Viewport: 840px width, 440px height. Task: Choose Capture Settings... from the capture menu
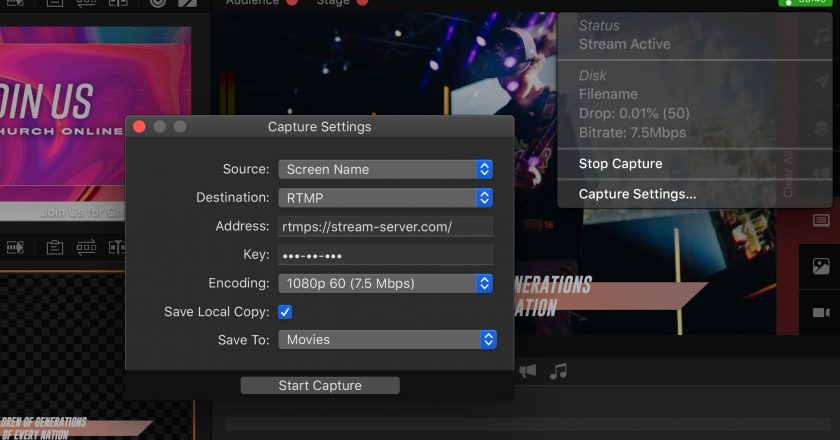tap(638, 194)
